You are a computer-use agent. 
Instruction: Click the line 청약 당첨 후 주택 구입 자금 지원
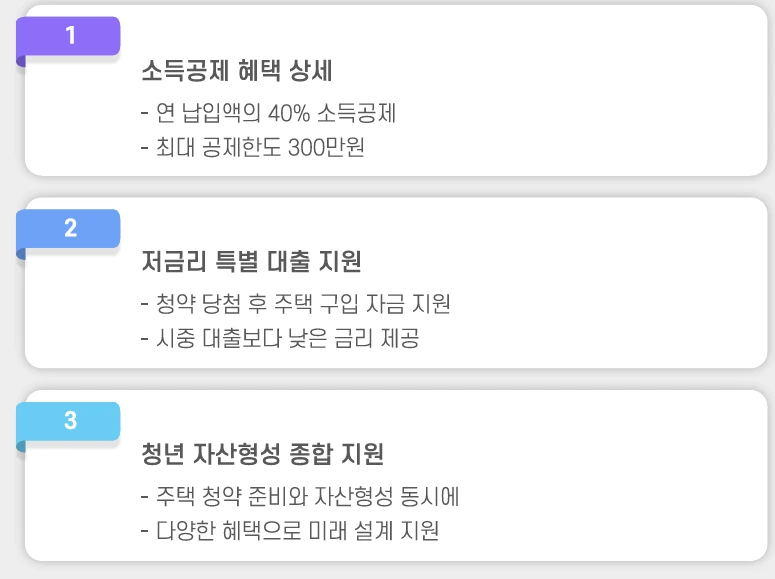296,304
